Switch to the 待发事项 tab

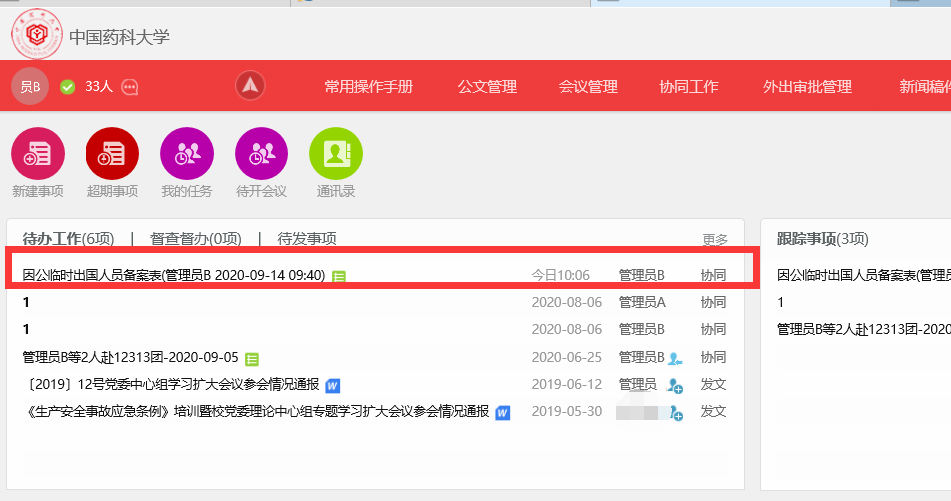pos(307,239)
